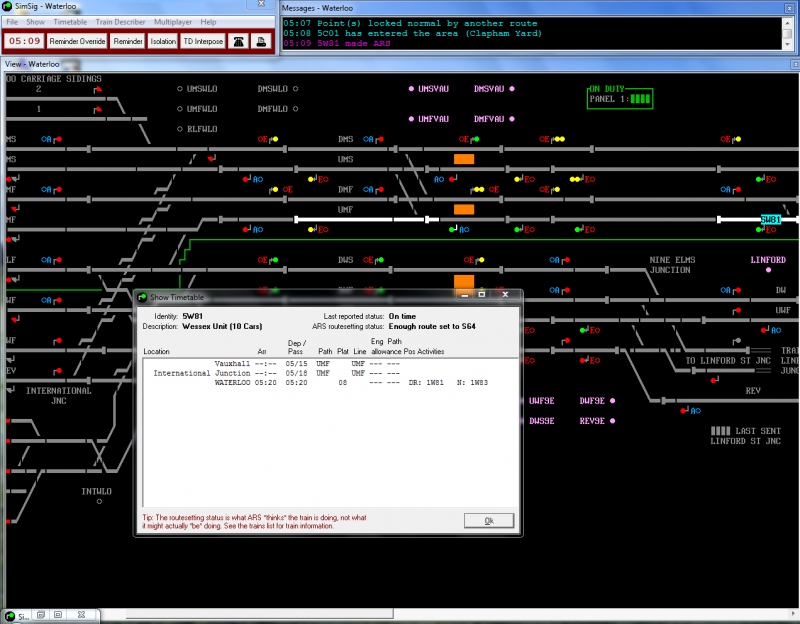This screenshot has height=624, width=800.
Task: Click the RLFWLO indicator circle
Action: [x=180, y=129]
